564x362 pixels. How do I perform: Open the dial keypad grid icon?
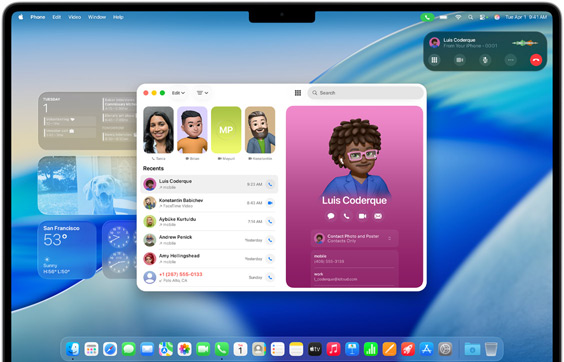click(298, 93)
